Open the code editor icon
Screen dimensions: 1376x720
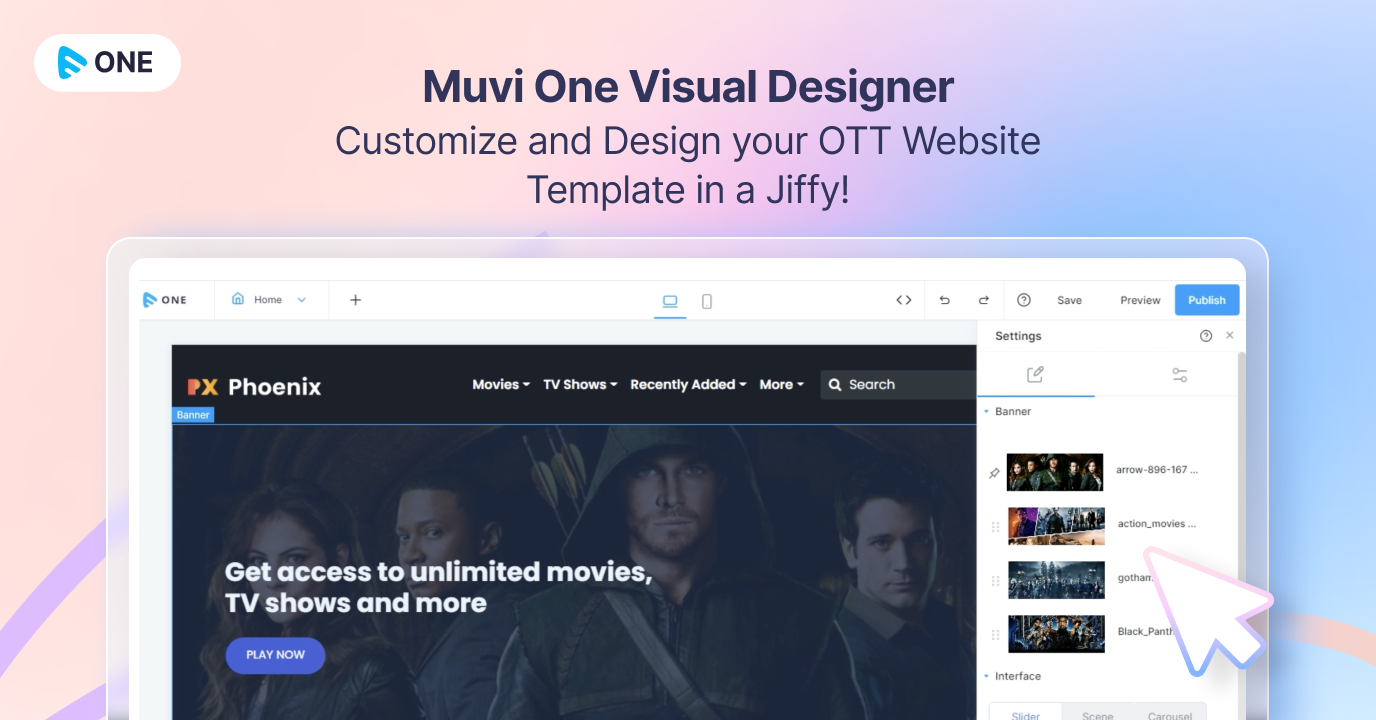tap(904, 300)
